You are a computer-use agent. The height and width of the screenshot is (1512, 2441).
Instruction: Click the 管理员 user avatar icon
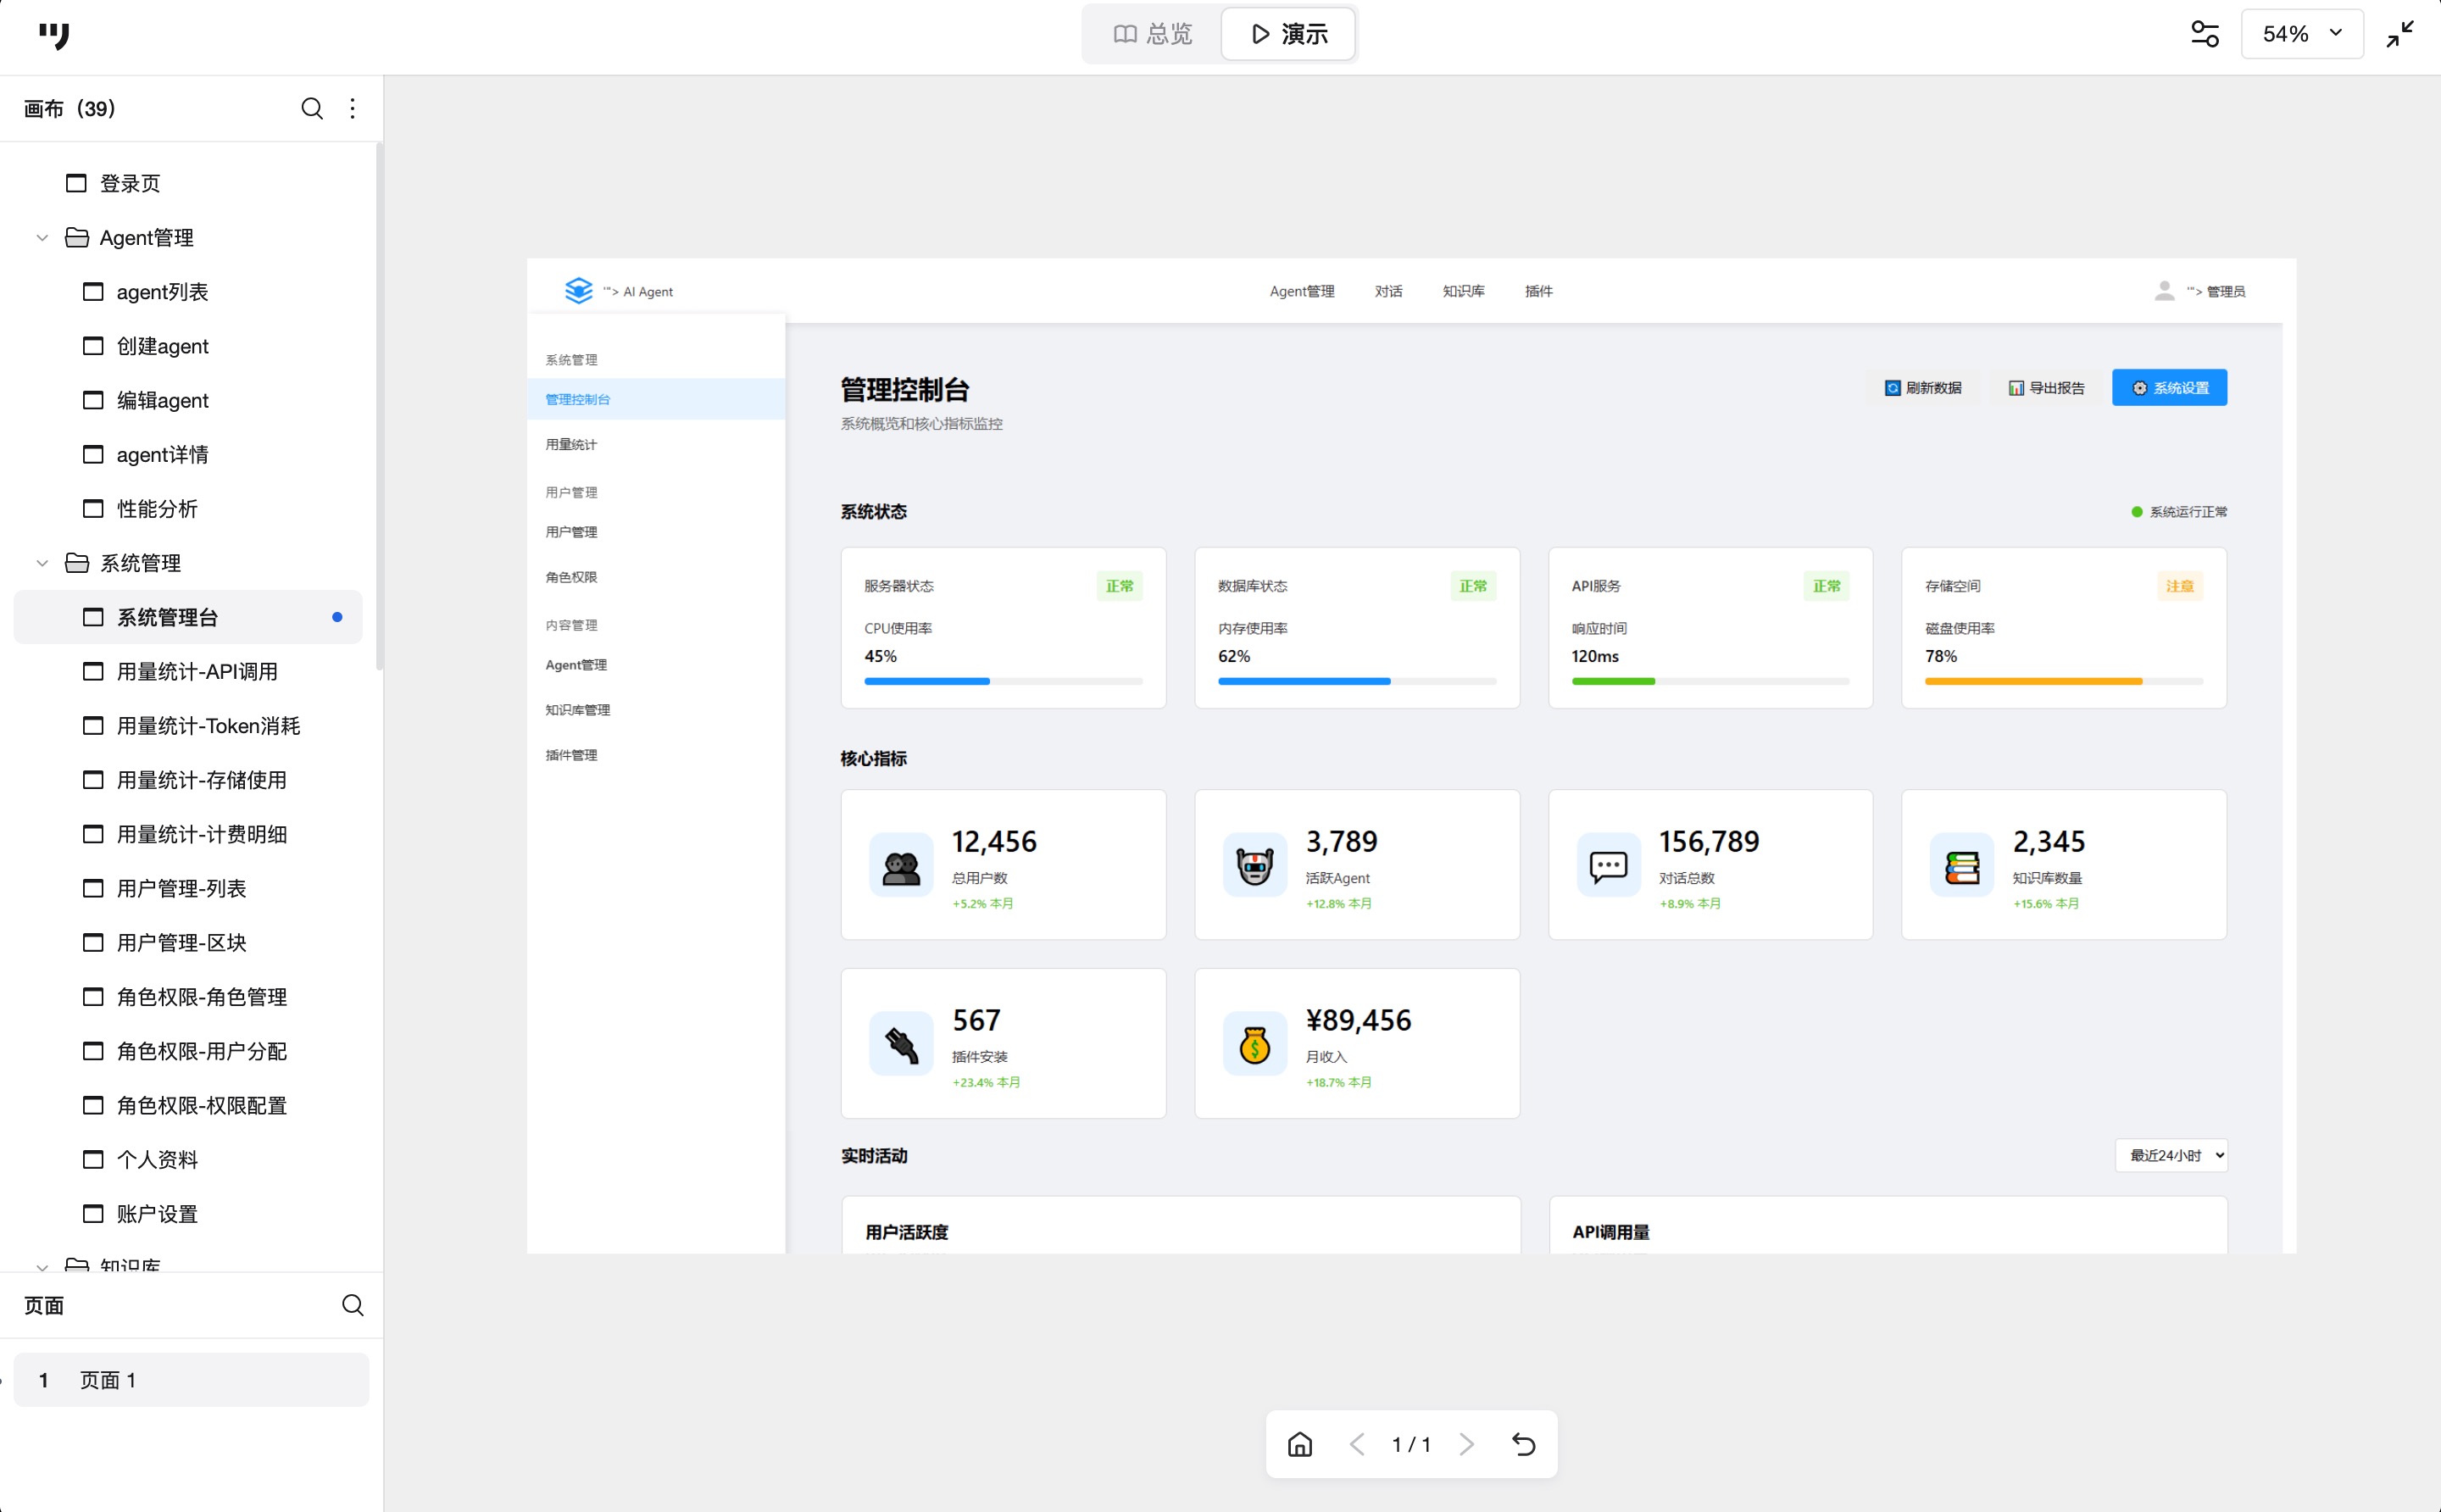pos(2164,290)
